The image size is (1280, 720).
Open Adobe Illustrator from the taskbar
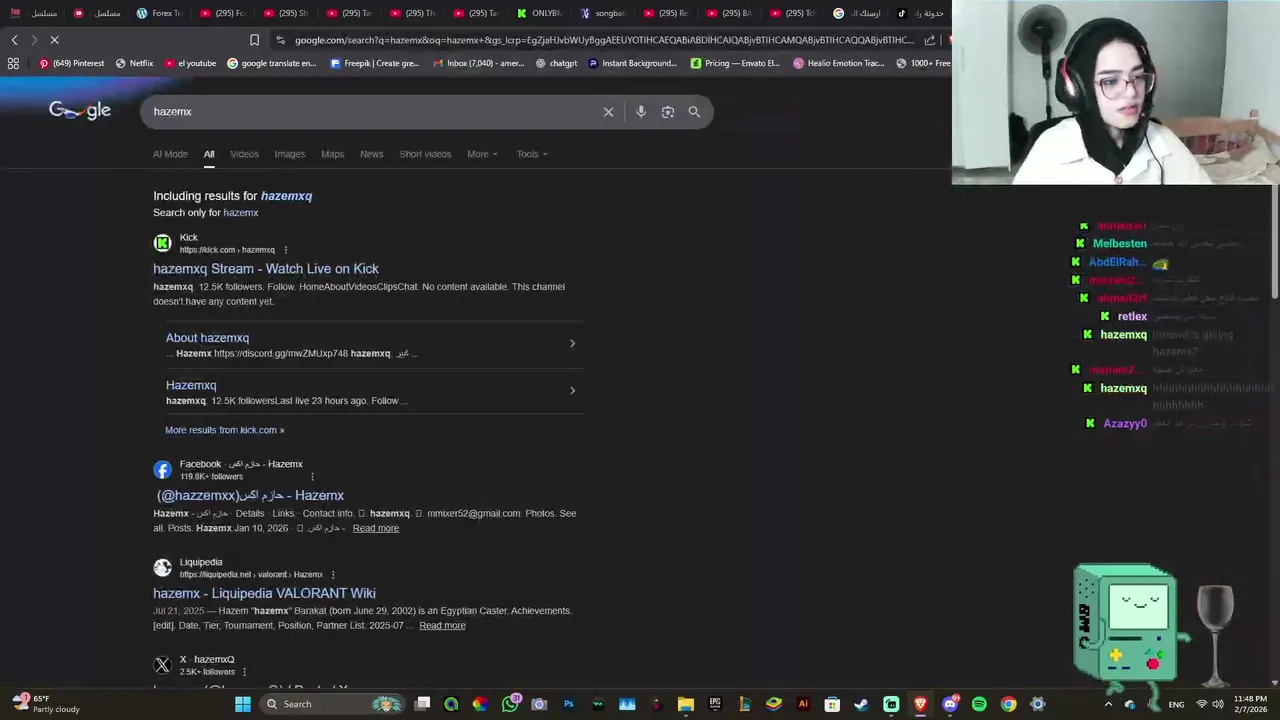(803, 704)
